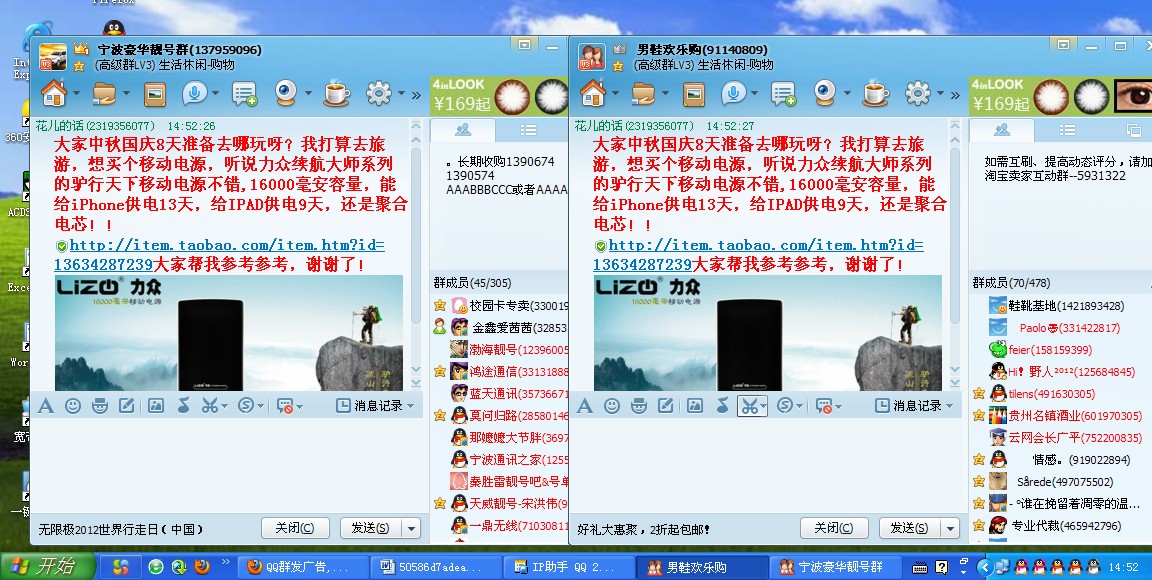Open group album in 男鞋欢乐购 window
1152x580 pixels.
click(694, 93)
